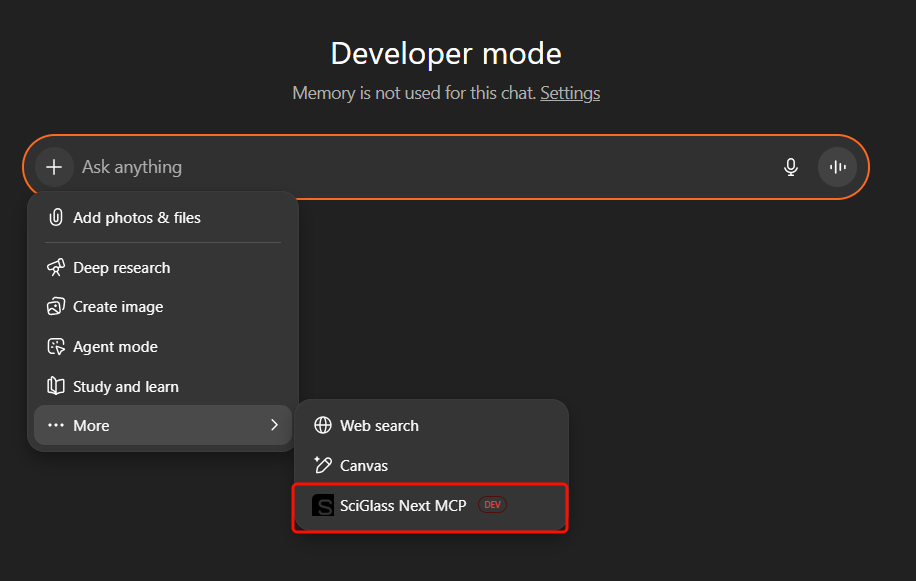Select the "SciGlass Next MCP" connector label
Screen dimensions: 916x581
click(x=403, y=506)
